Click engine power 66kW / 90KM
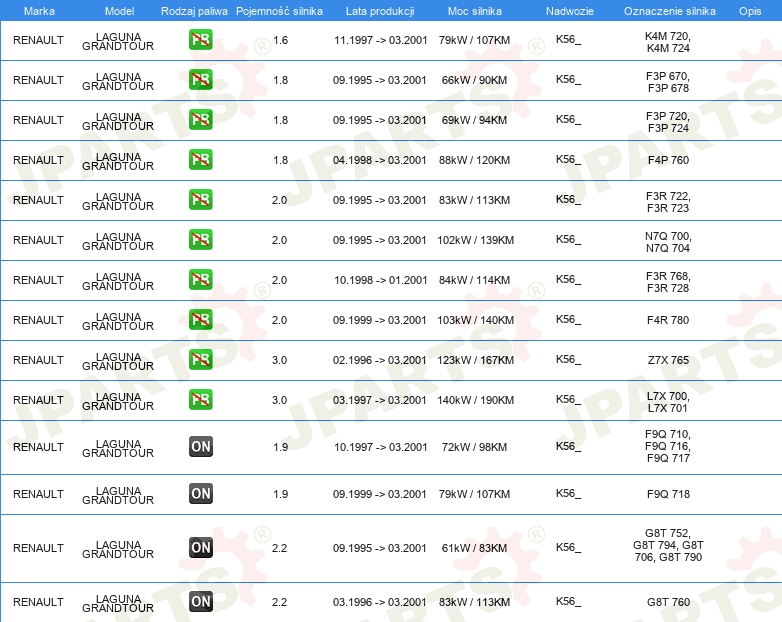The image size is (782, 622). point(474,80)
